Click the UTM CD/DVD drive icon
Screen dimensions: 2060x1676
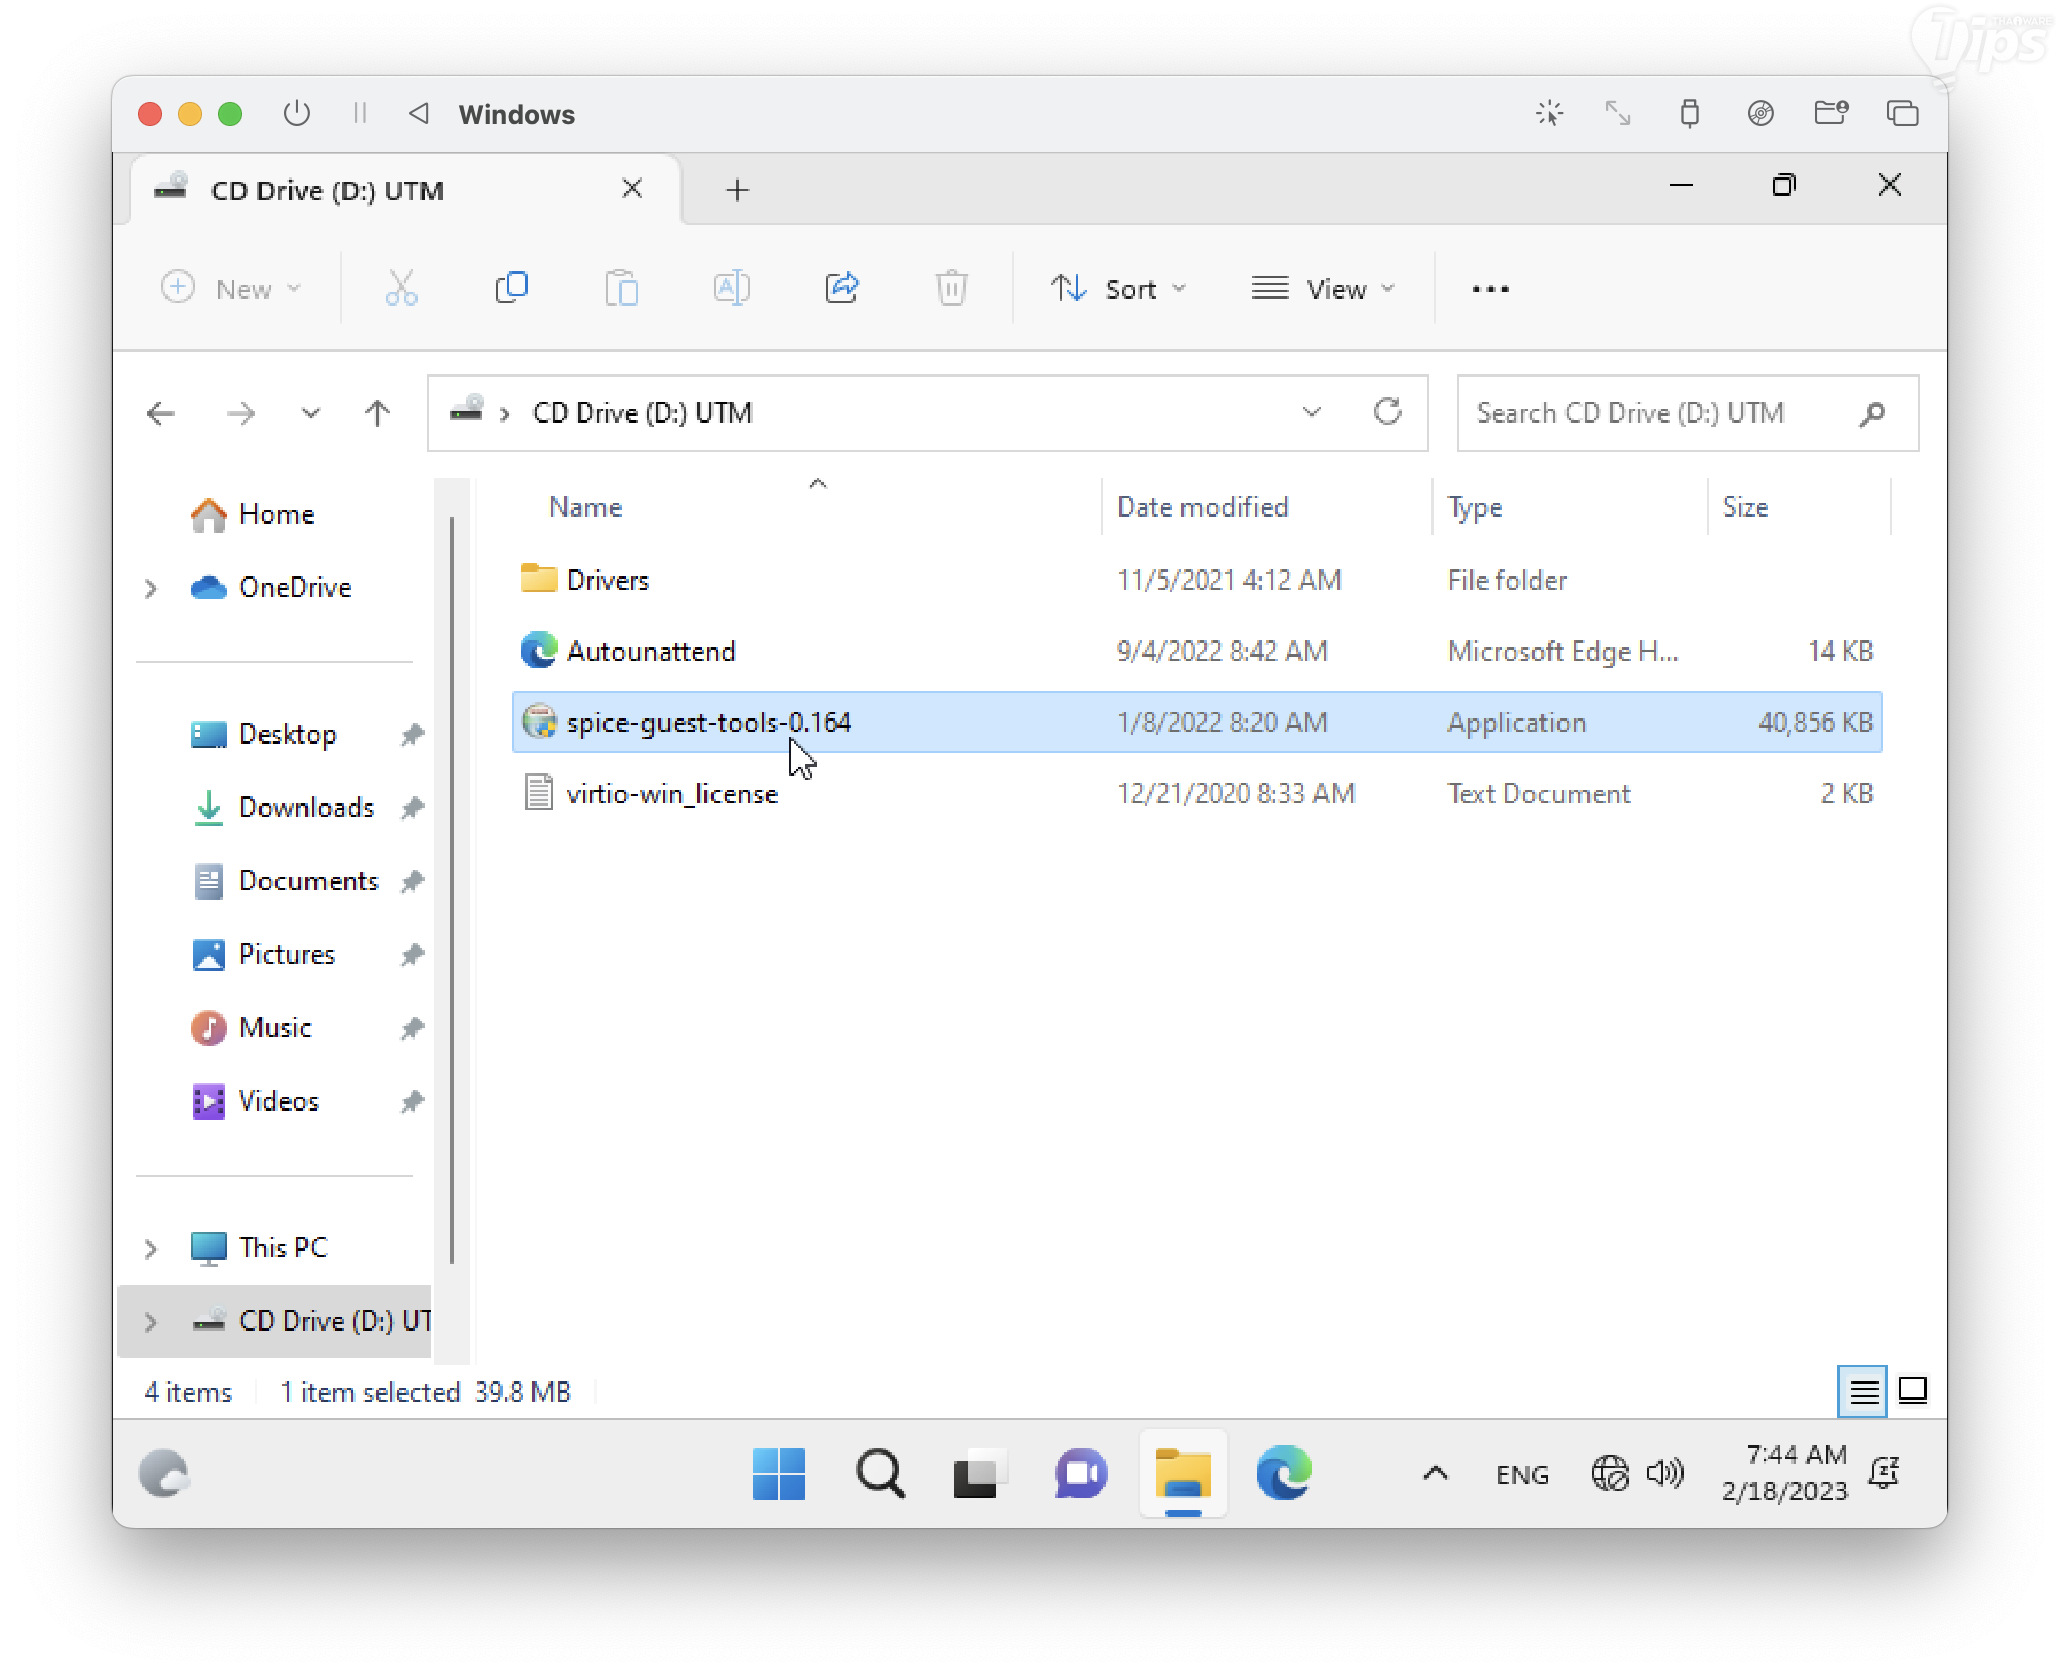coord(1760,114)
